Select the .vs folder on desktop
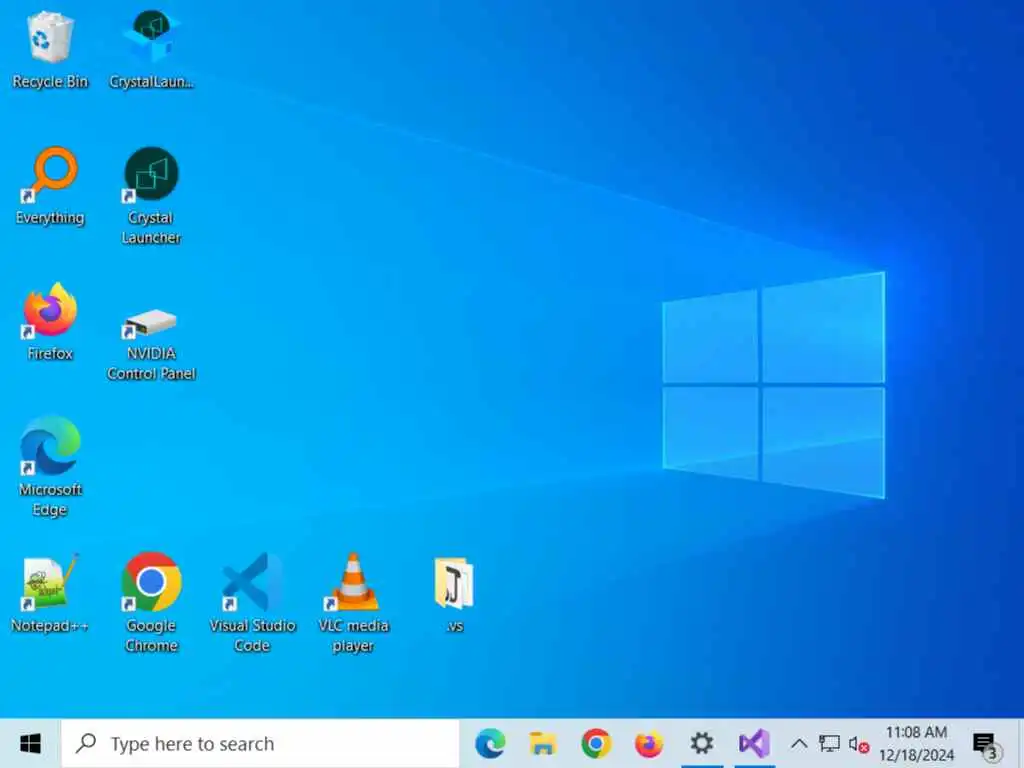This screenshot has height=768, width=1024. click(455, 595)
